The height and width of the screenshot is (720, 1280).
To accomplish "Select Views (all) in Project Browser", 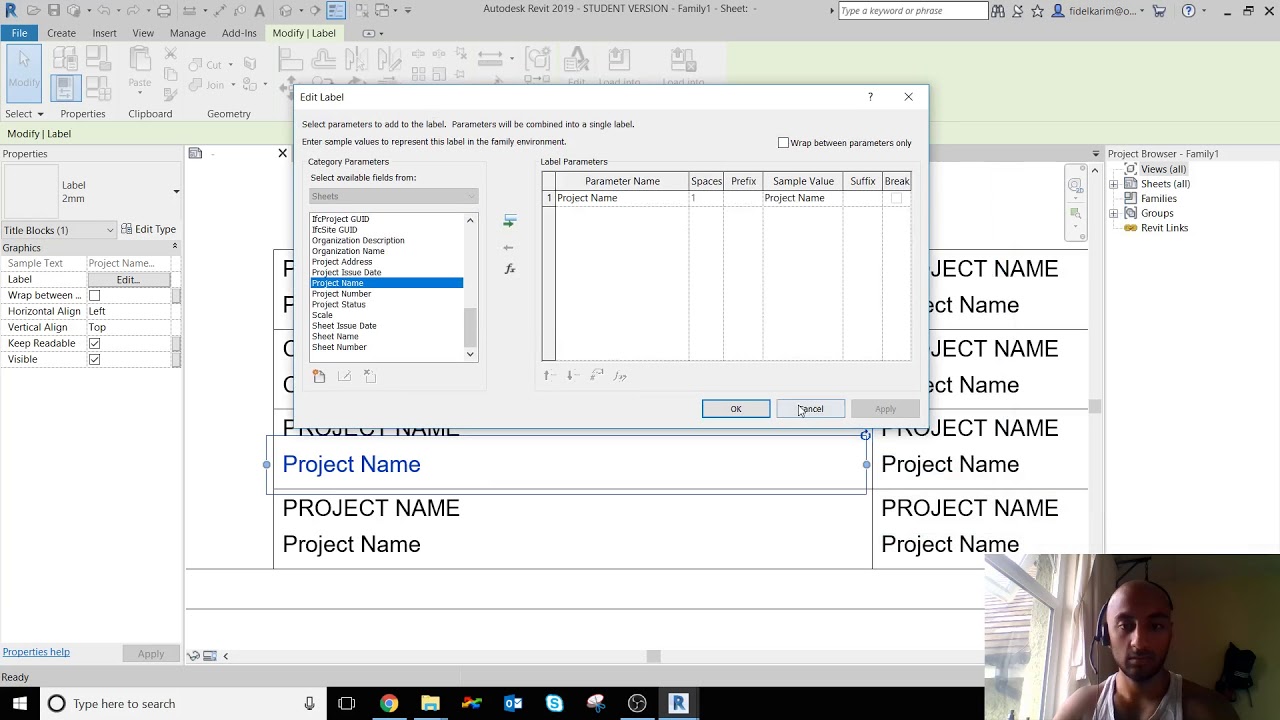I will click(1163, 169).
